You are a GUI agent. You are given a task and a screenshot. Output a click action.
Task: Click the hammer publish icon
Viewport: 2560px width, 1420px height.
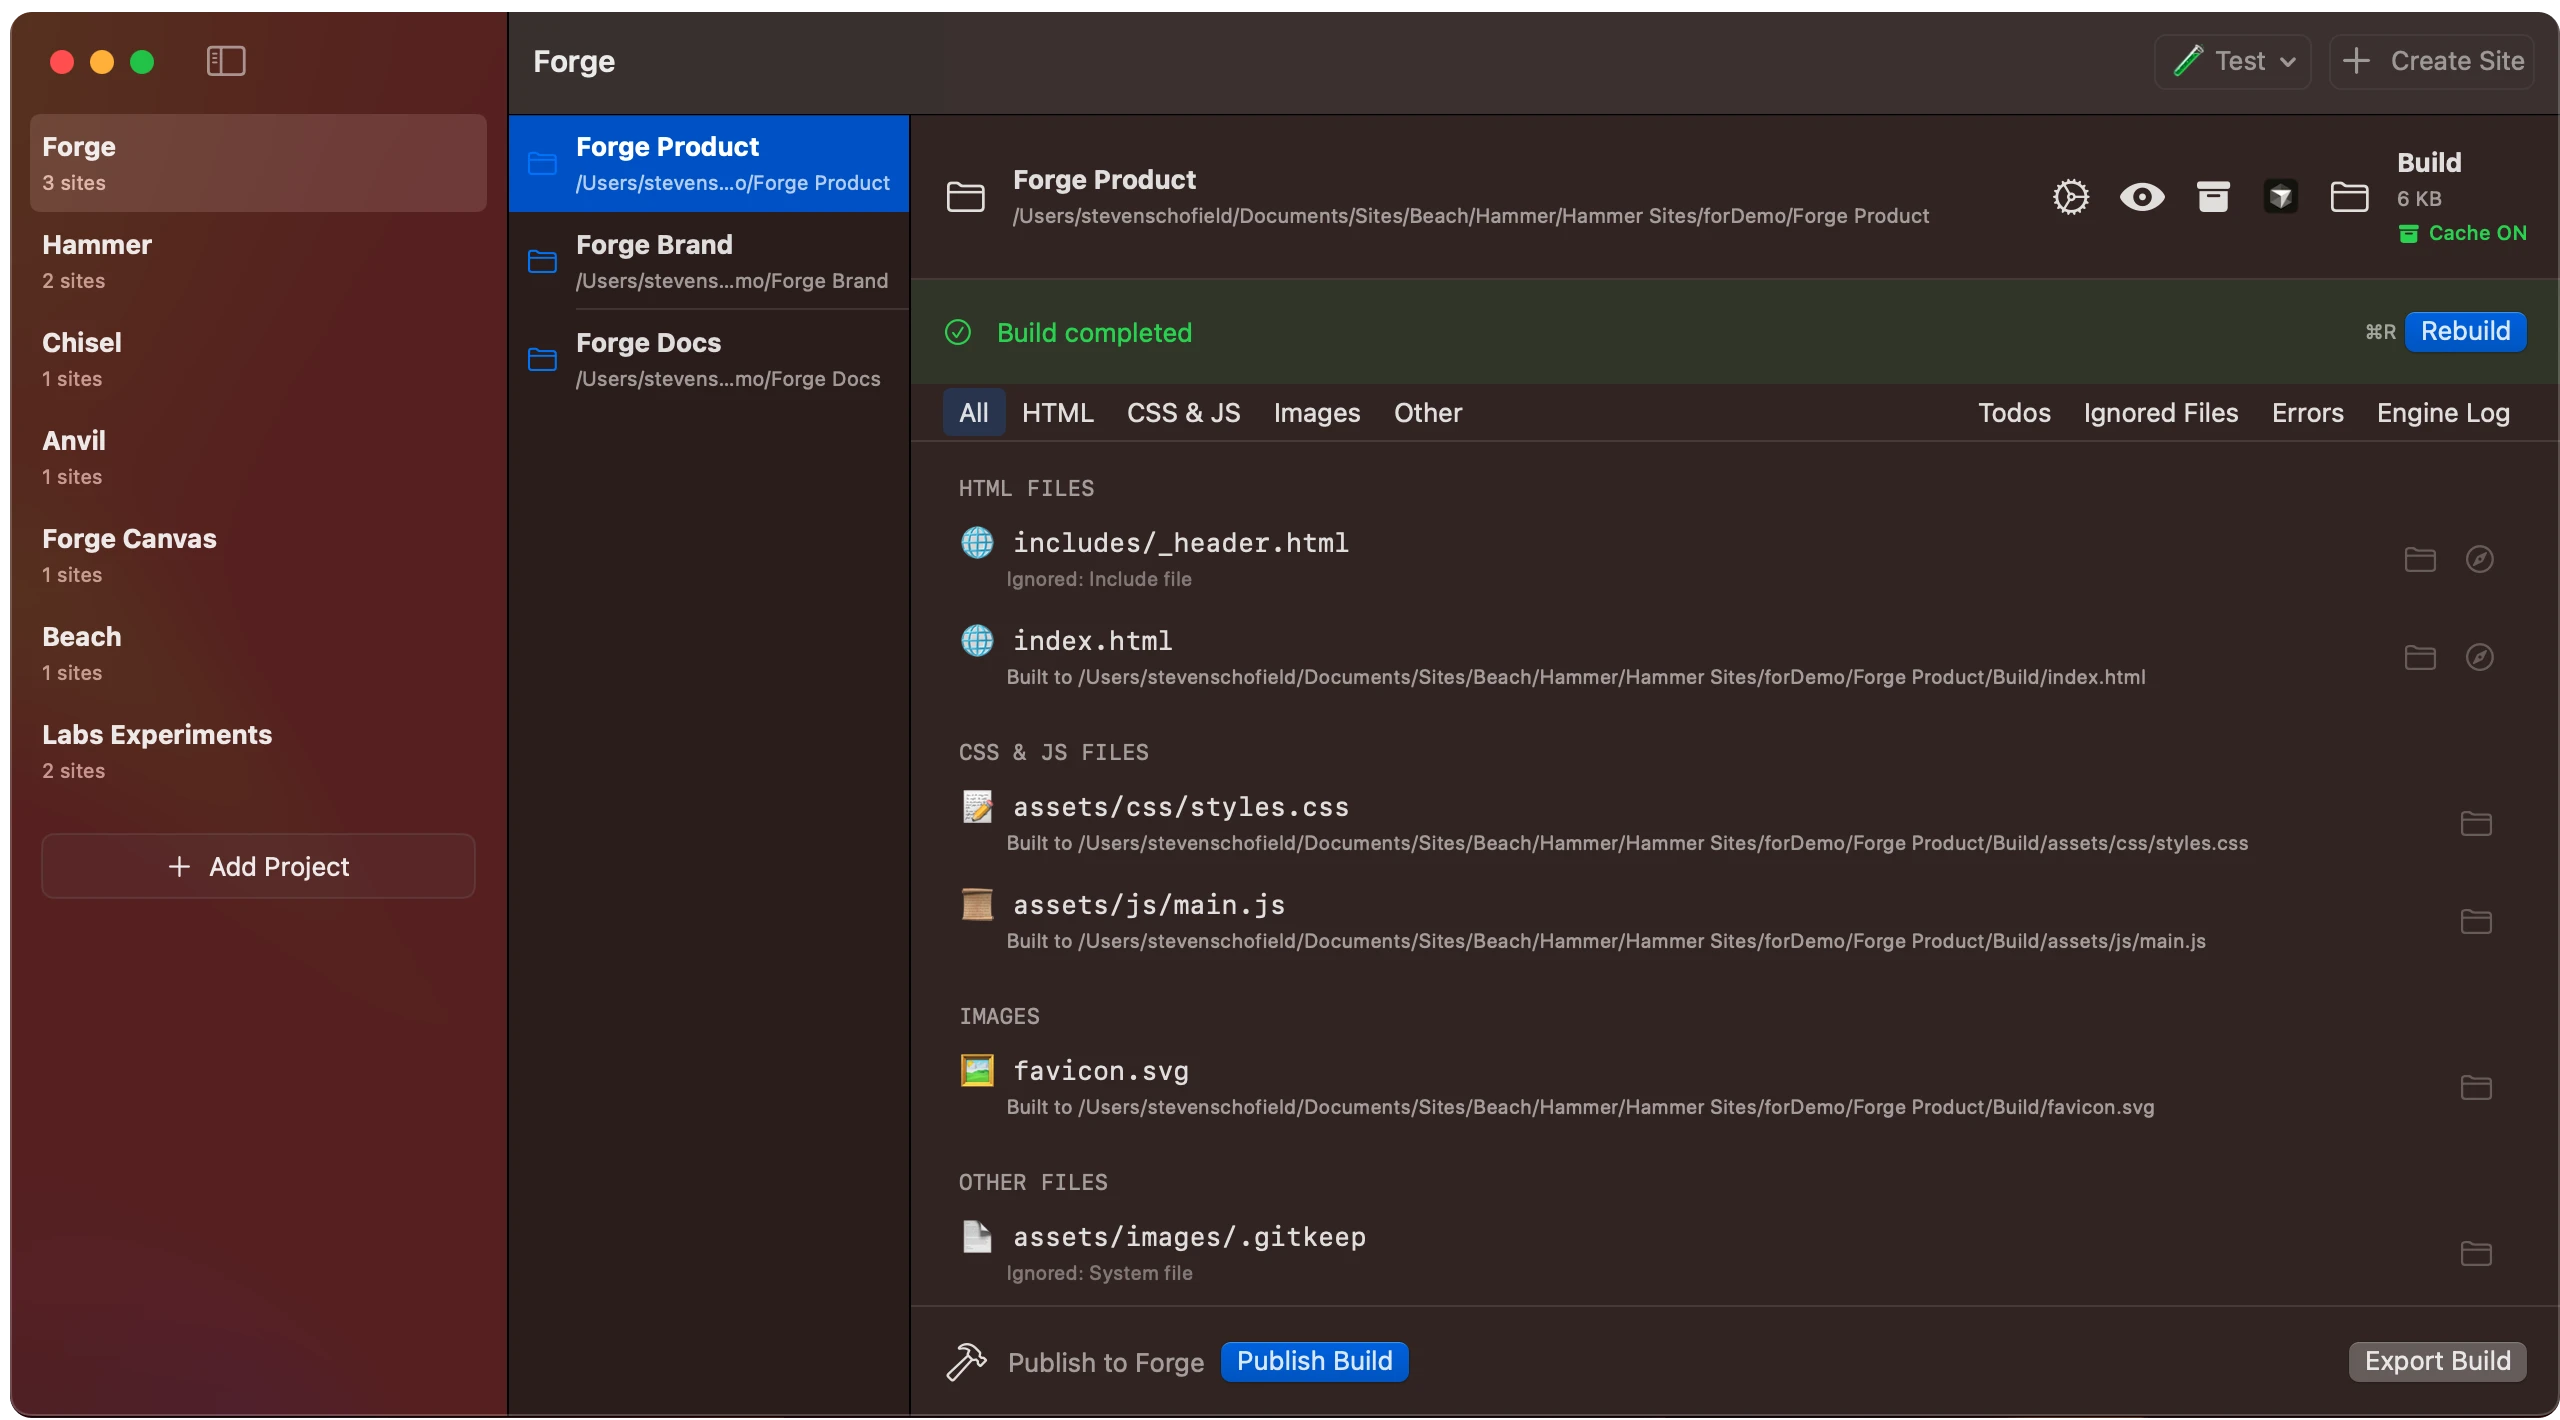click(966, 1361)
